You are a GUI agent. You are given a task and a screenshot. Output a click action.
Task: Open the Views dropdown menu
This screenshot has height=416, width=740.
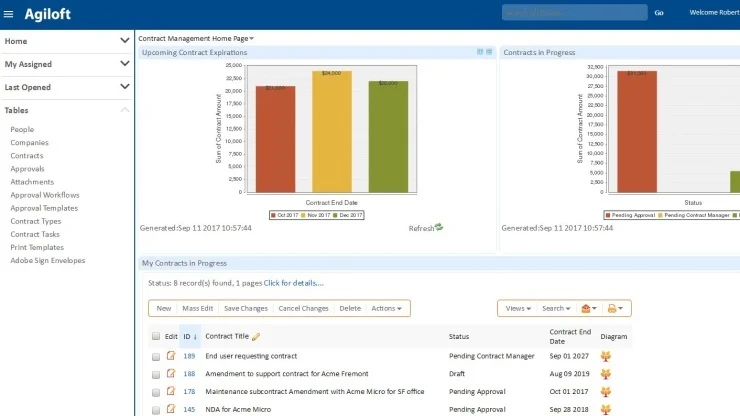pyautogui.click(x=516, y=308)
